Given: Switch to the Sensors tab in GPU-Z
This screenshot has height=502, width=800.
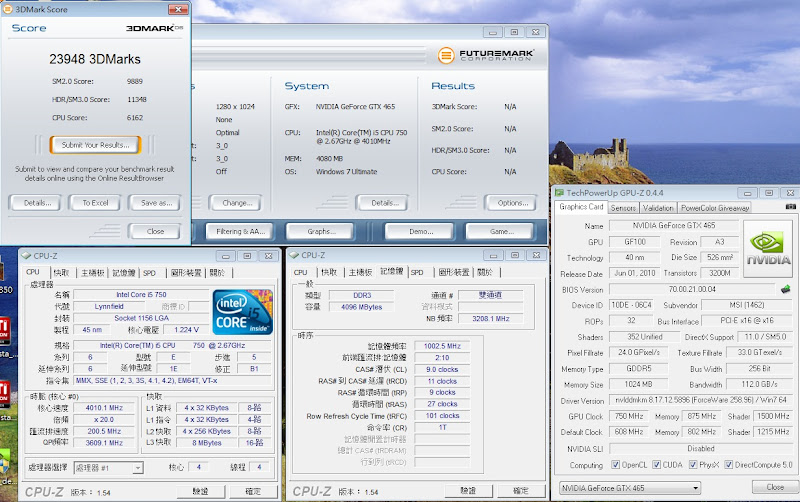Looking at the screenshot, I should 623,208.
